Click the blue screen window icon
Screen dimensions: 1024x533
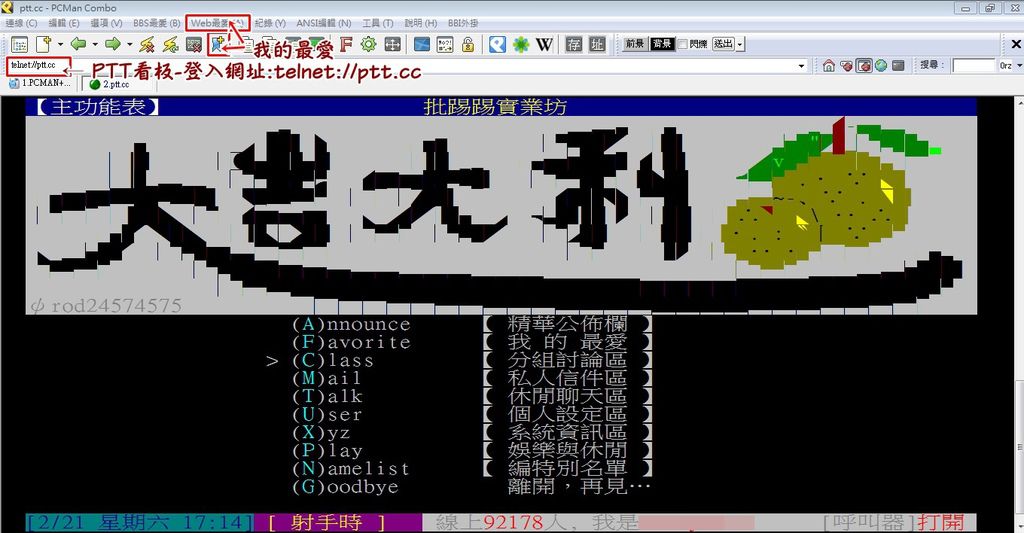click(x=423, y=44)
